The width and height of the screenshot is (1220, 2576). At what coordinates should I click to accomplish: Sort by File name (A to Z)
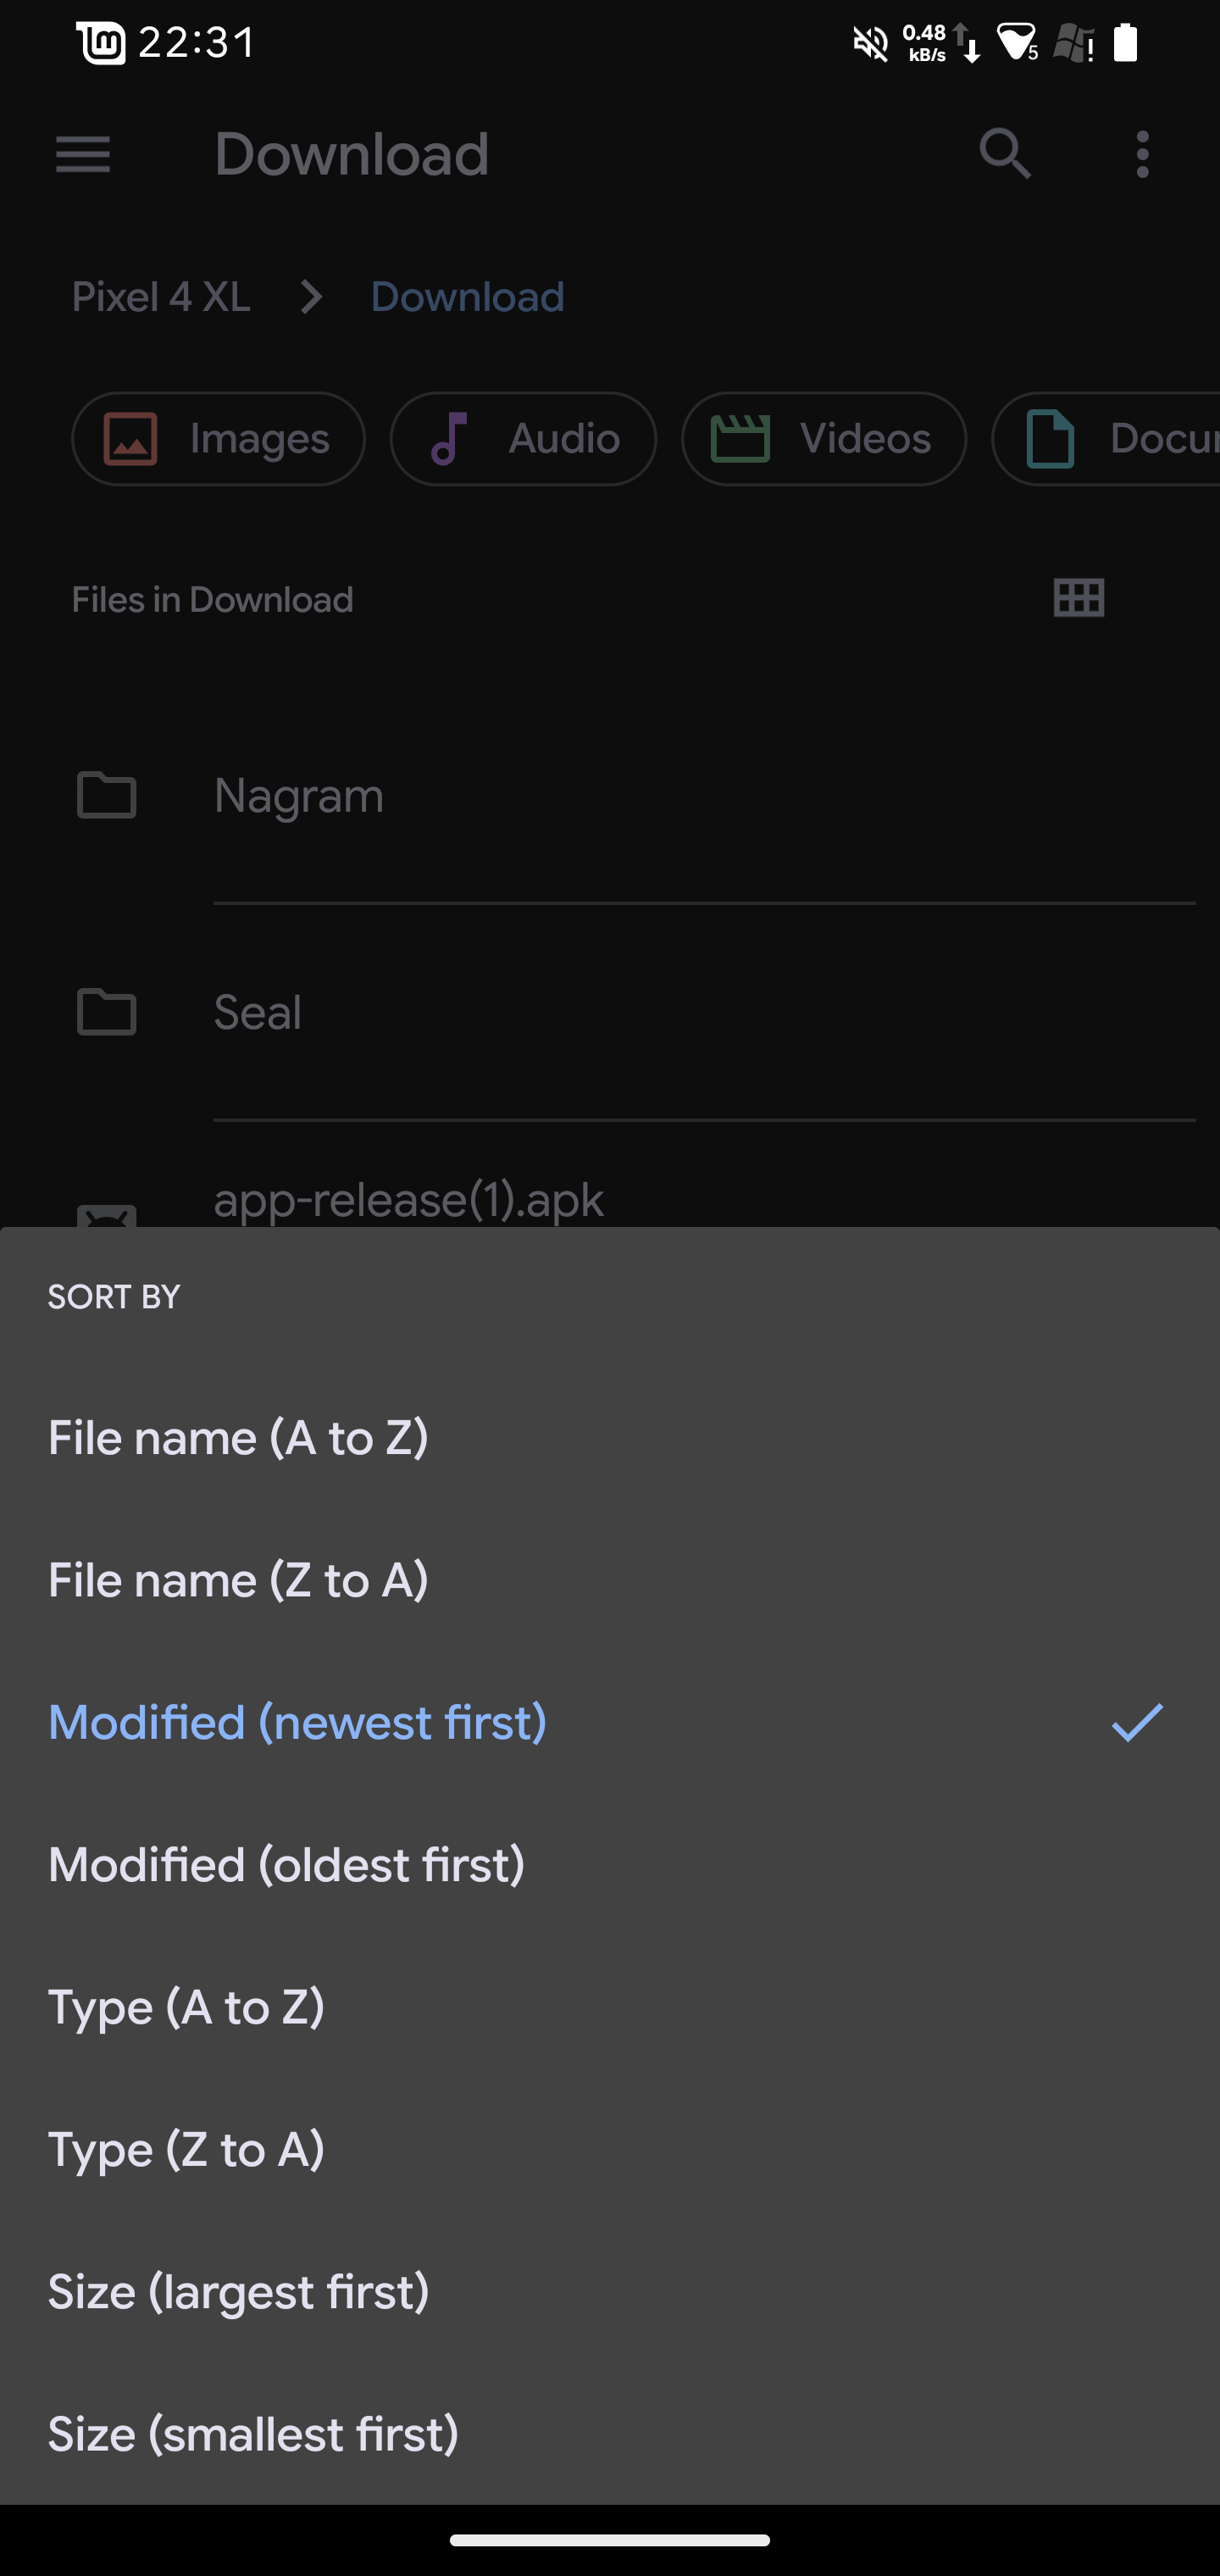coord(238,1438)
